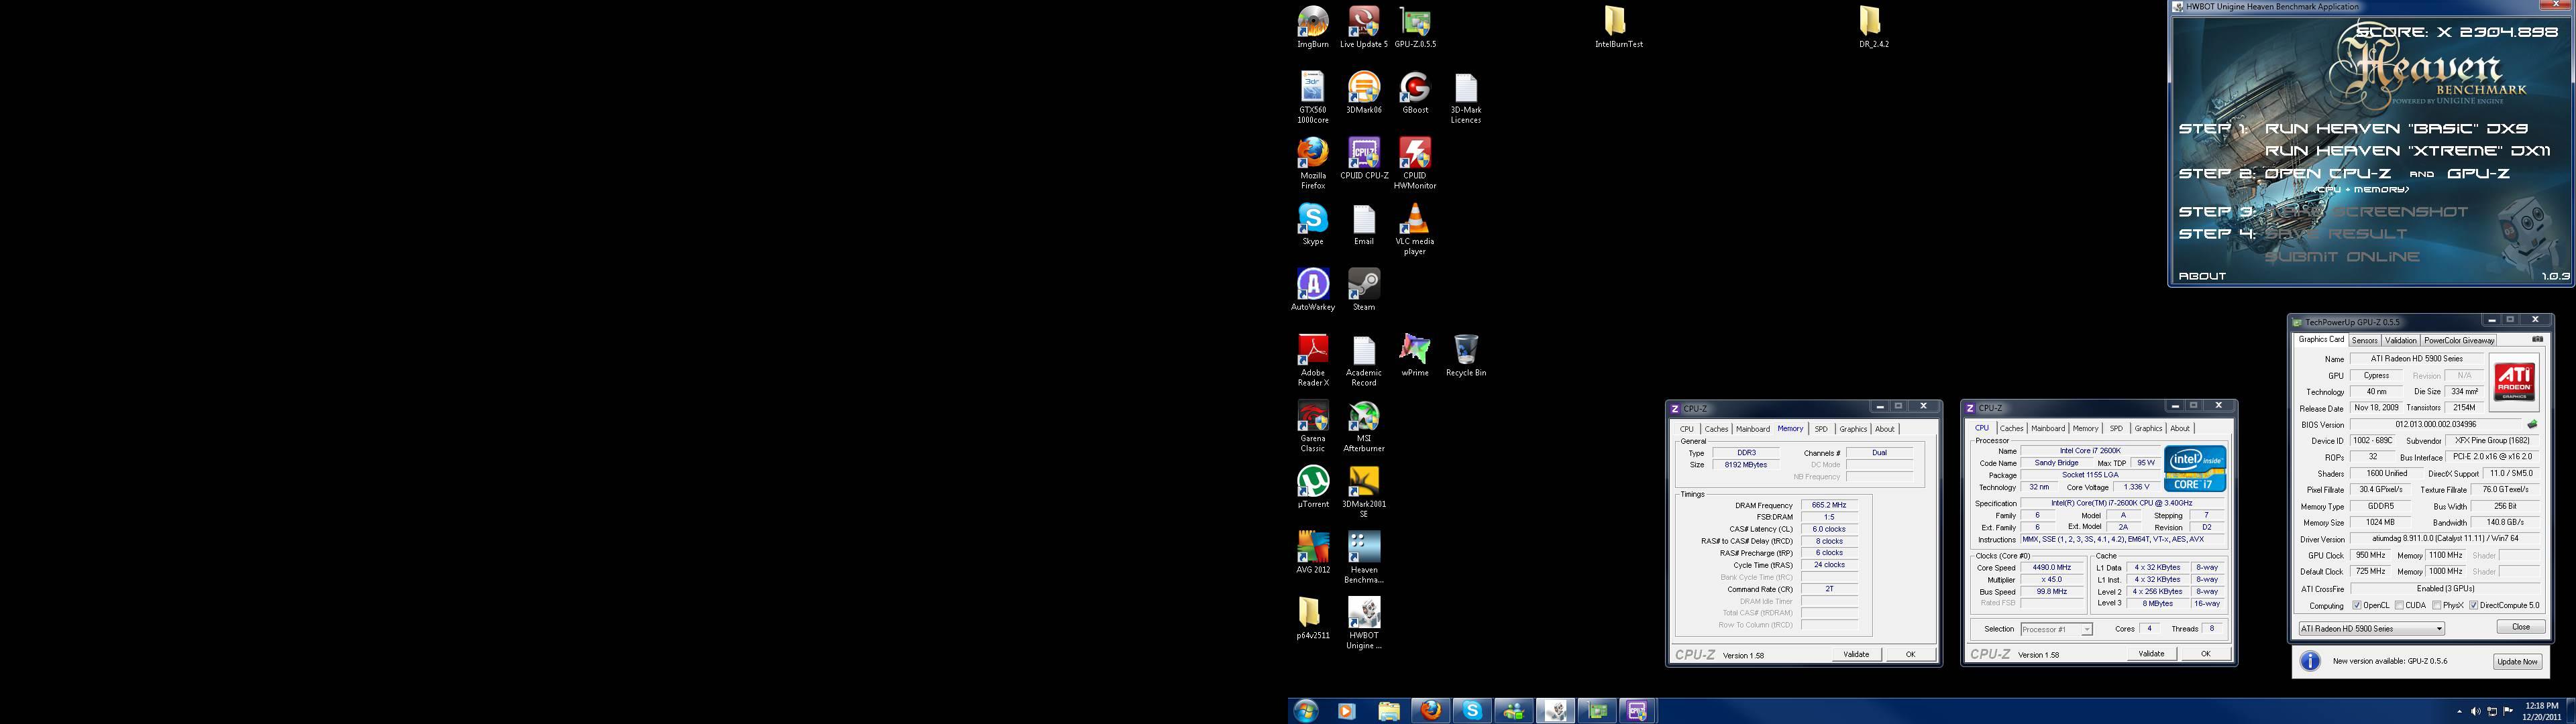Open the Heaven Benchmark desktop shortcut
Viewport: 2576px width, 724px height.
click(1364, 557)
